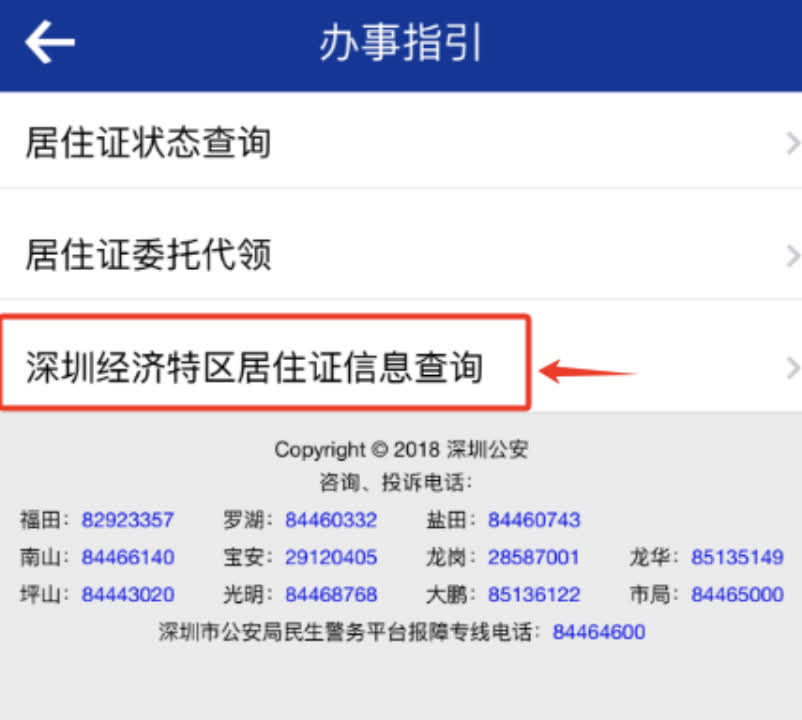Call 光明 phone number 84468768
The width and height of the screenshot is (802, 720).
(331, 594)
